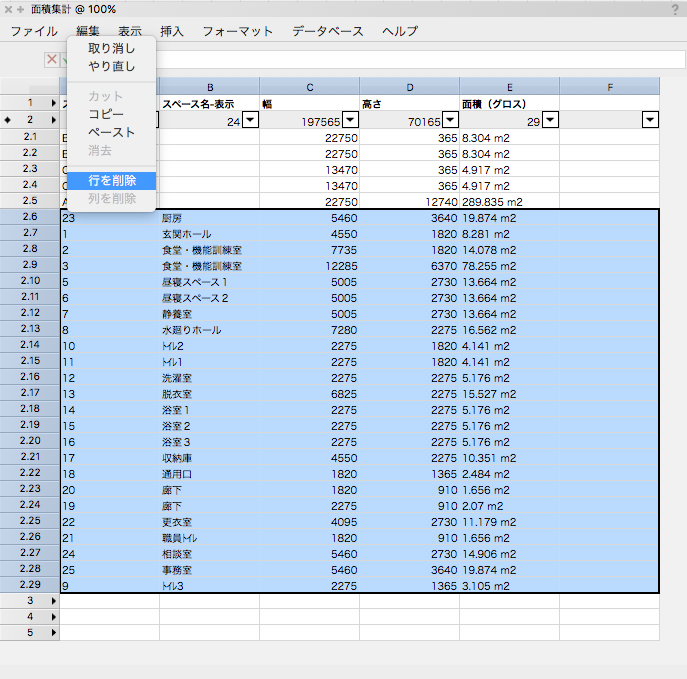Open column F dropdown arrow

[x=650, y=120]
